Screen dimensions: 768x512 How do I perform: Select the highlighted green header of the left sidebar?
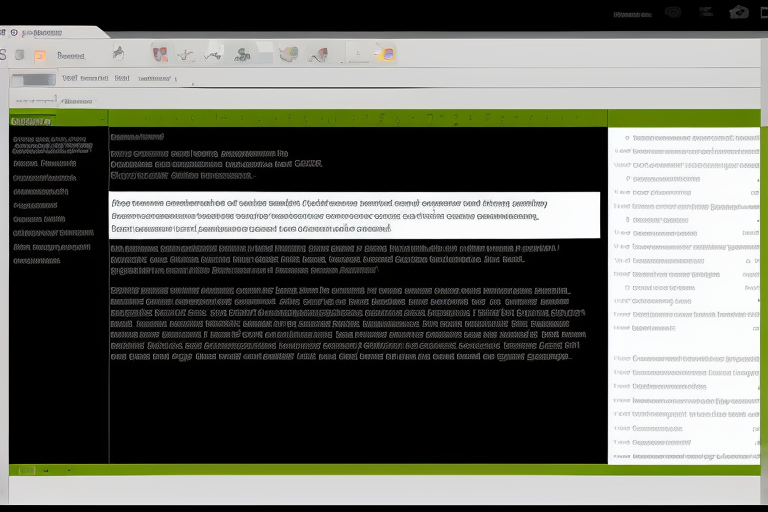pos(30,121)
